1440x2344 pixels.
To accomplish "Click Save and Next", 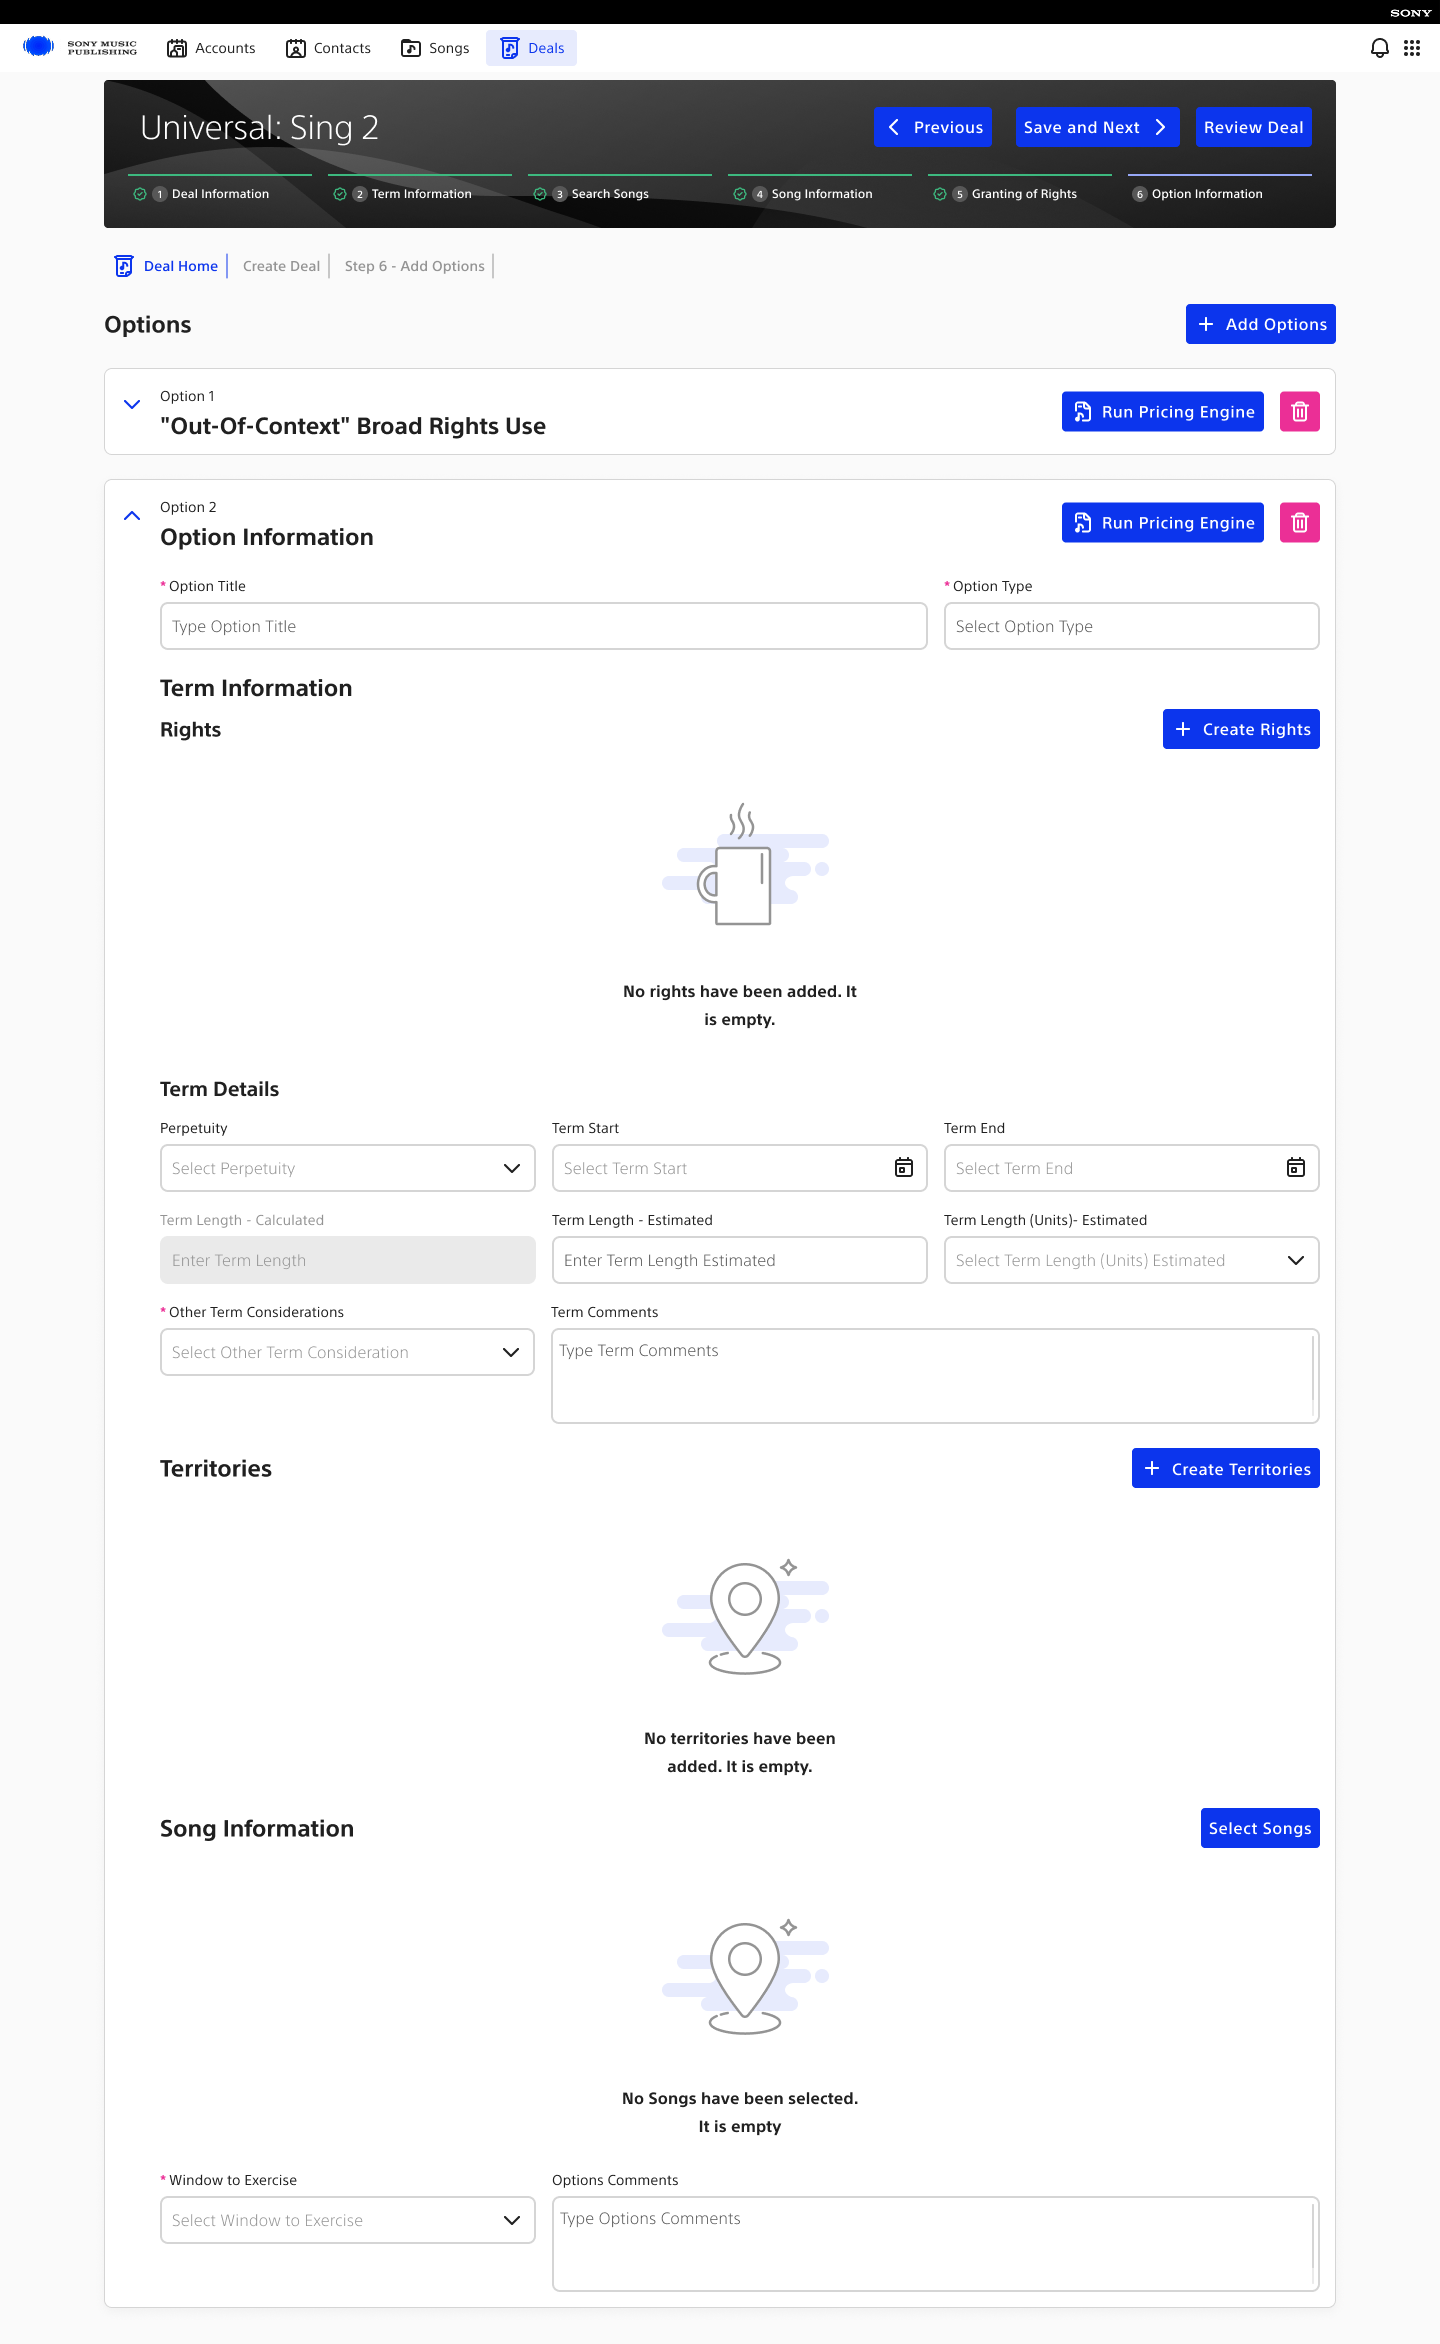I will pyautogui.click(x=1098, y=128).
